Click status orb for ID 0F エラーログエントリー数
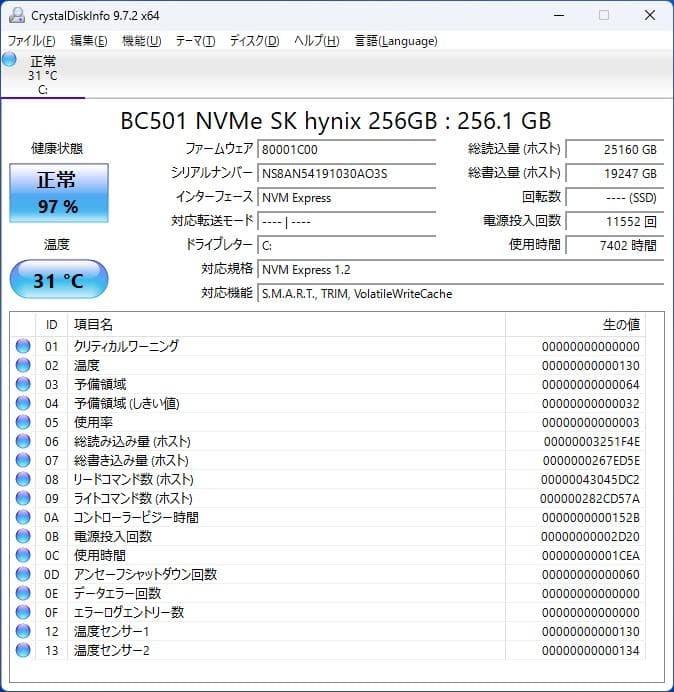Viewport: 674px width, 692px height. [x=23, y=612]
